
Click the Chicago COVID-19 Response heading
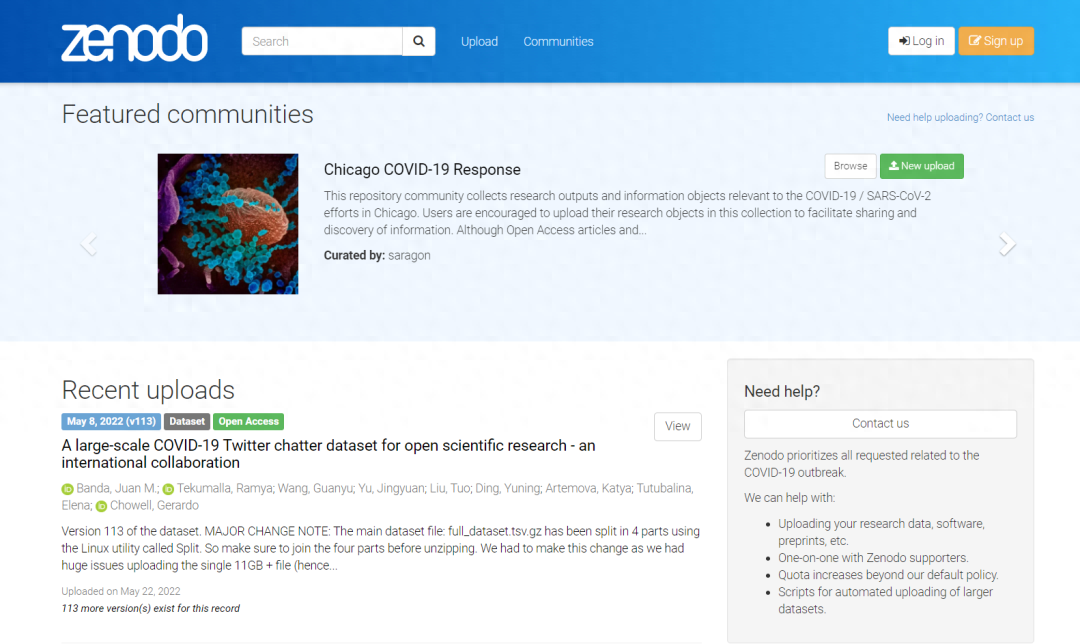click(x=422, y=169)
